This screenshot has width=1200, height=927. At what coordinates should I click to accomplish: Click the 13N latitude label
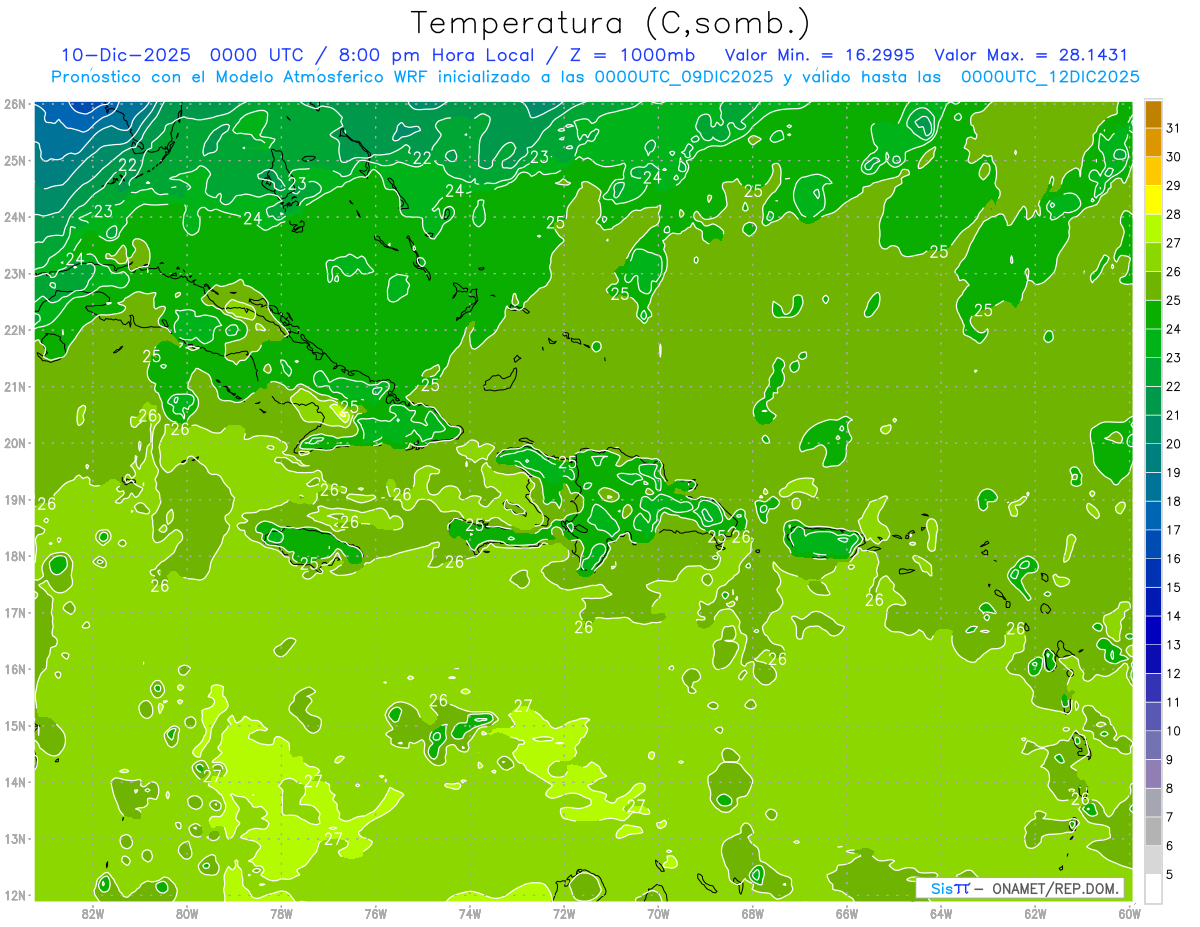(x=15, y=839)
